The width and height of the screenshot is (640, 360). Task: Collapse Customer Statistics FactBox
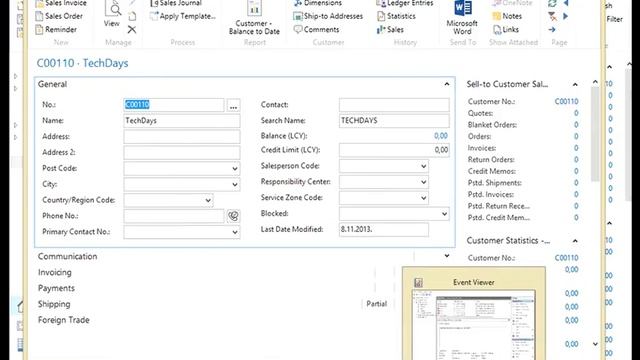[x=575, y=241]
